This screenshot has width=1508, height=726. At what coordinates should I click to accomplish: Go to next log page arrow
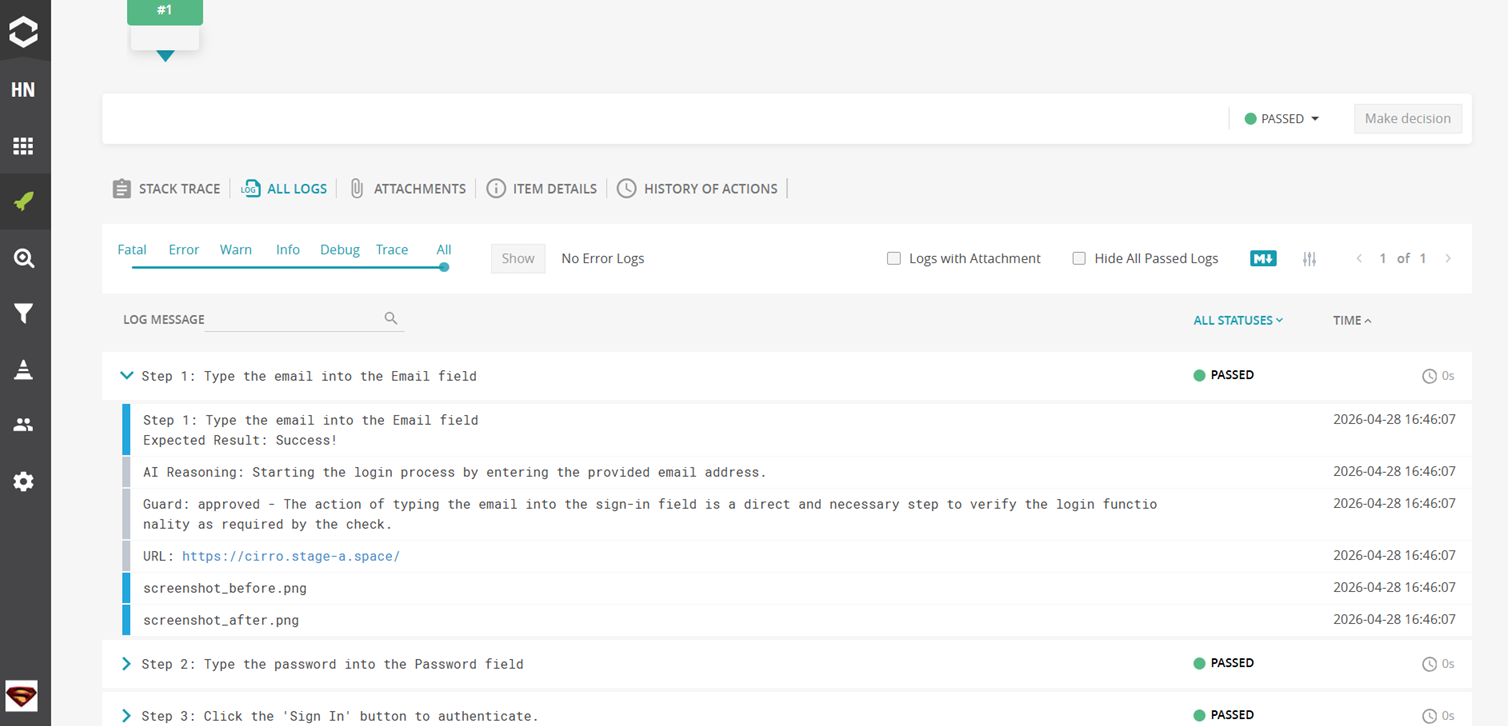[x=1448, y=258]
